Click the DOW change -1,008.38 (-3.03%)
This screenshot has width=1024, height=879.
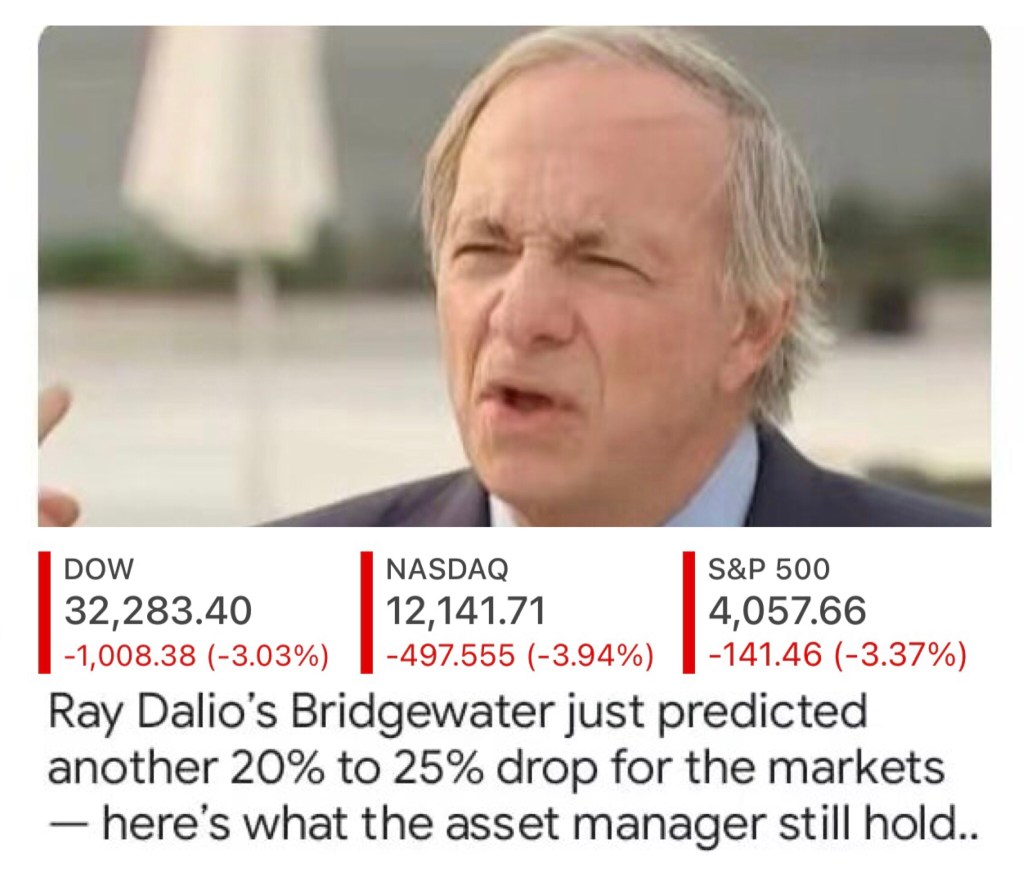click(x=196, y=657)
